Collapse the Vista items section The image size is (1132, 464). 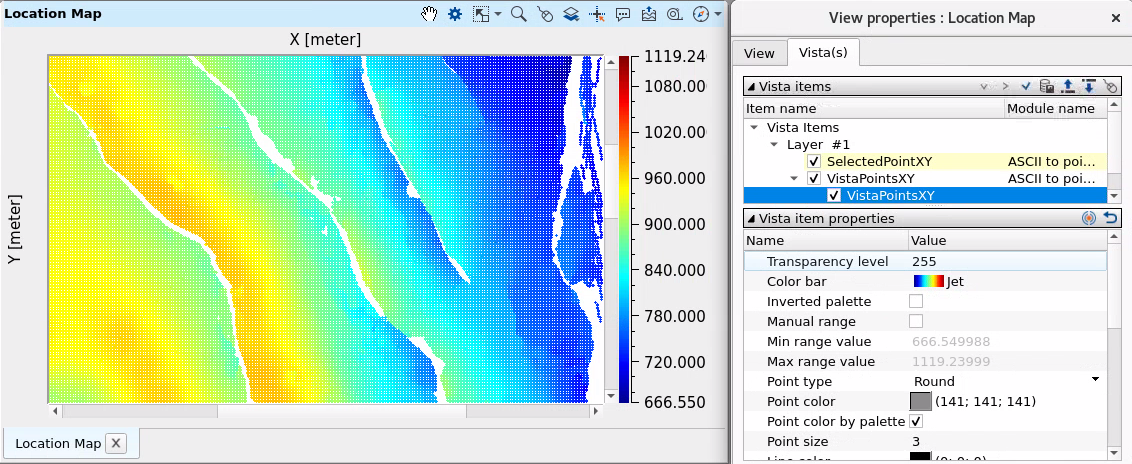[x=752, y=86]
